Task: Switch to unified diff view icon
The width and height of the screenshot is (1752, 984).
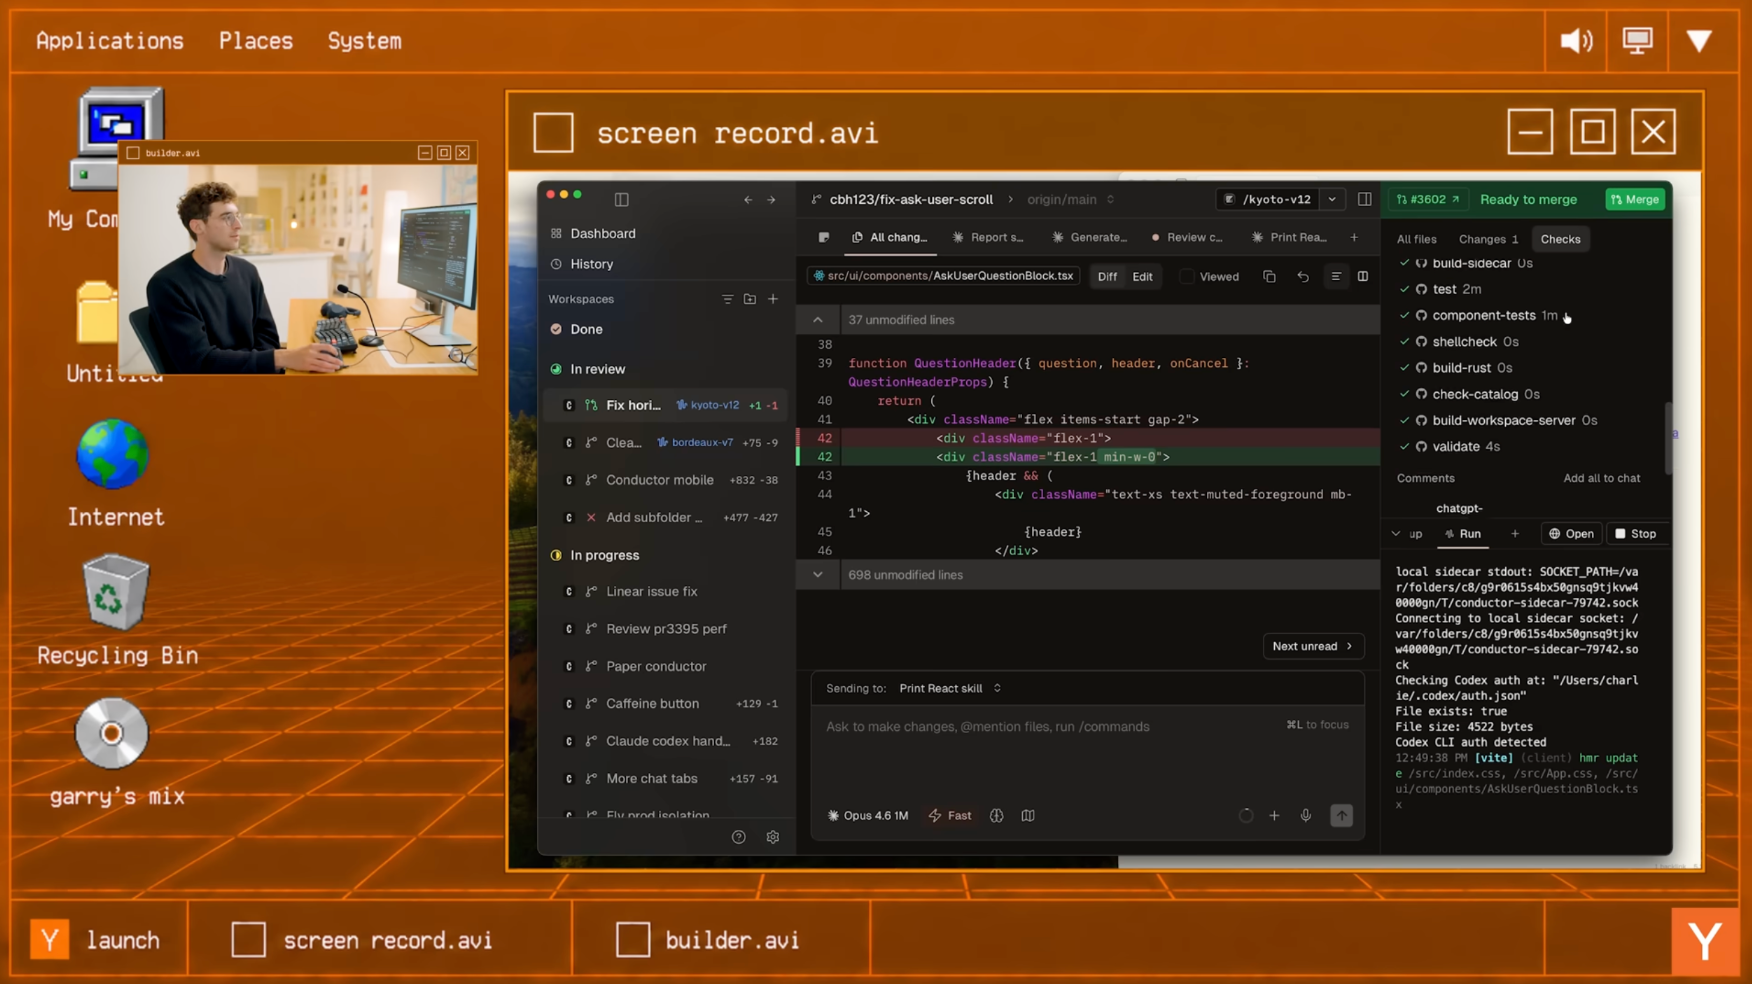Action: click(x=1336, y=276)
